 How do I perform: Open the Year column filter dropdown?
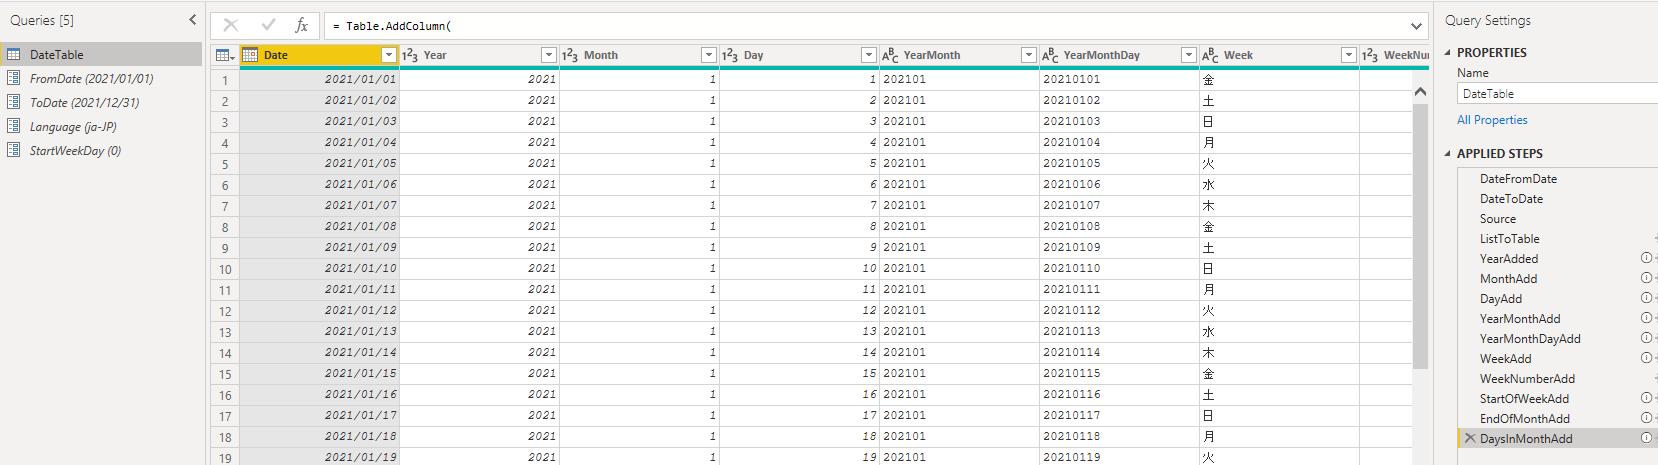(549, 55)
